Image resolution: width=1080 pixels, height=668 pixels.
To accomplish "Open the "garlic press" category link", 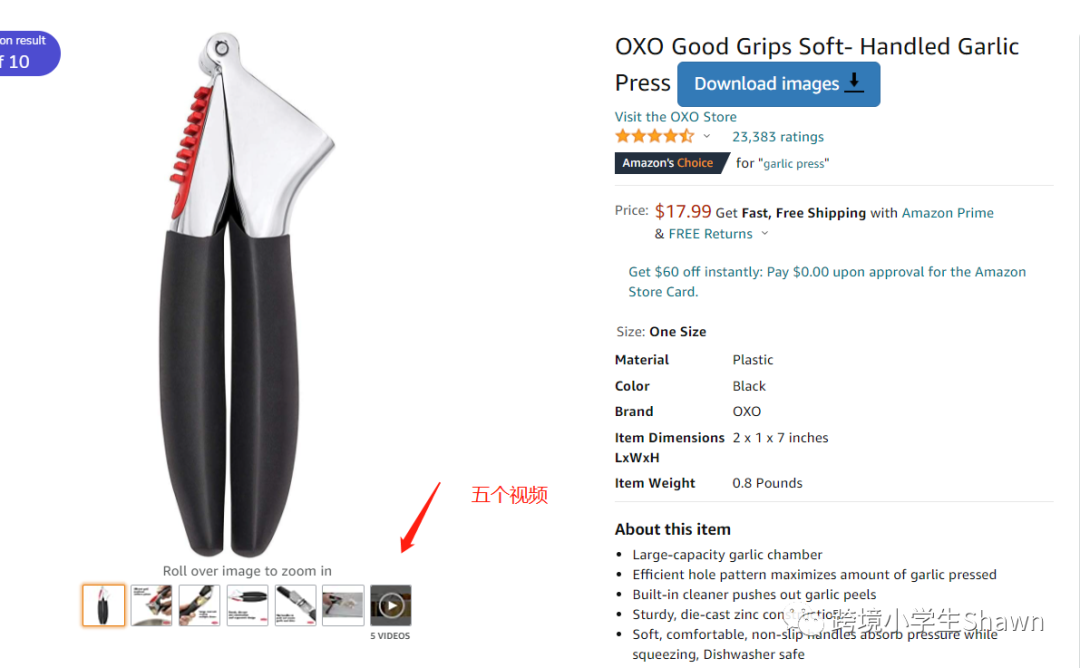I will pos(796,164).
